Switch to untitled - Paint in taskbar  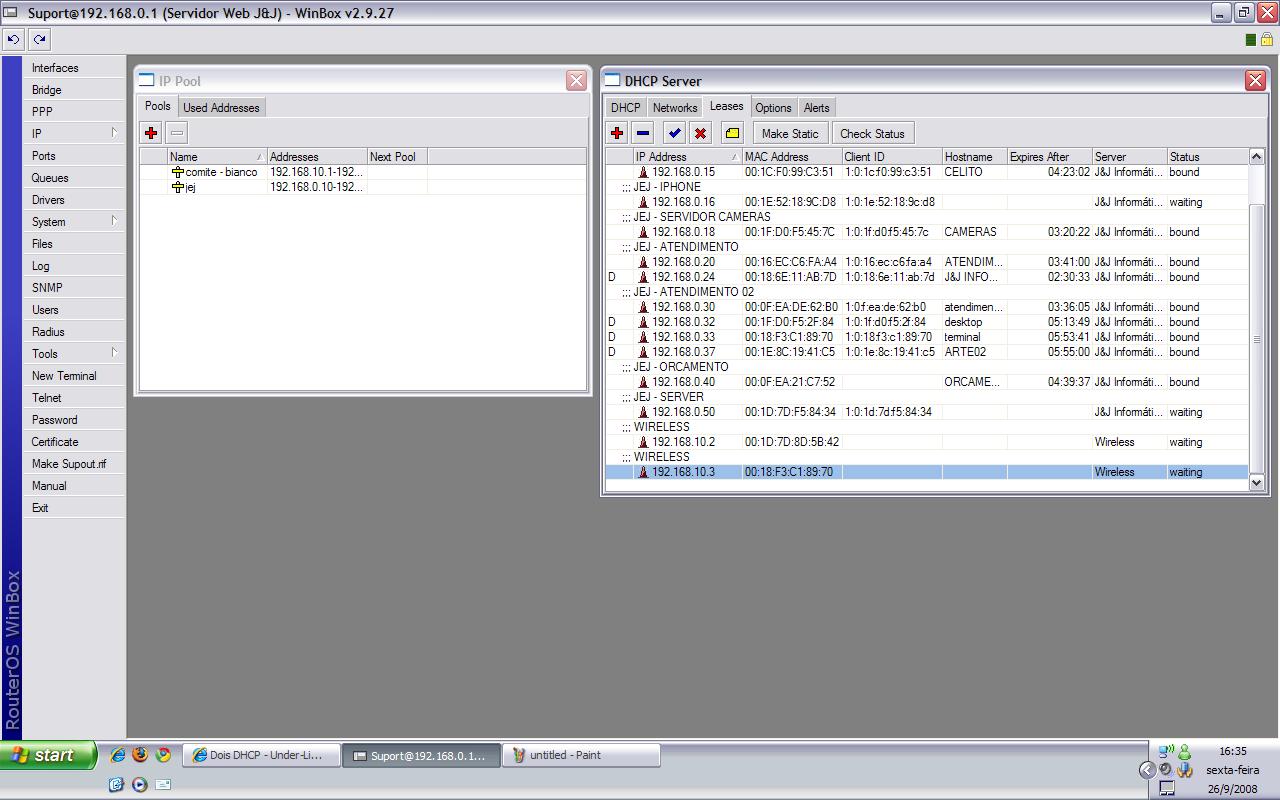(x=581, y=755)
